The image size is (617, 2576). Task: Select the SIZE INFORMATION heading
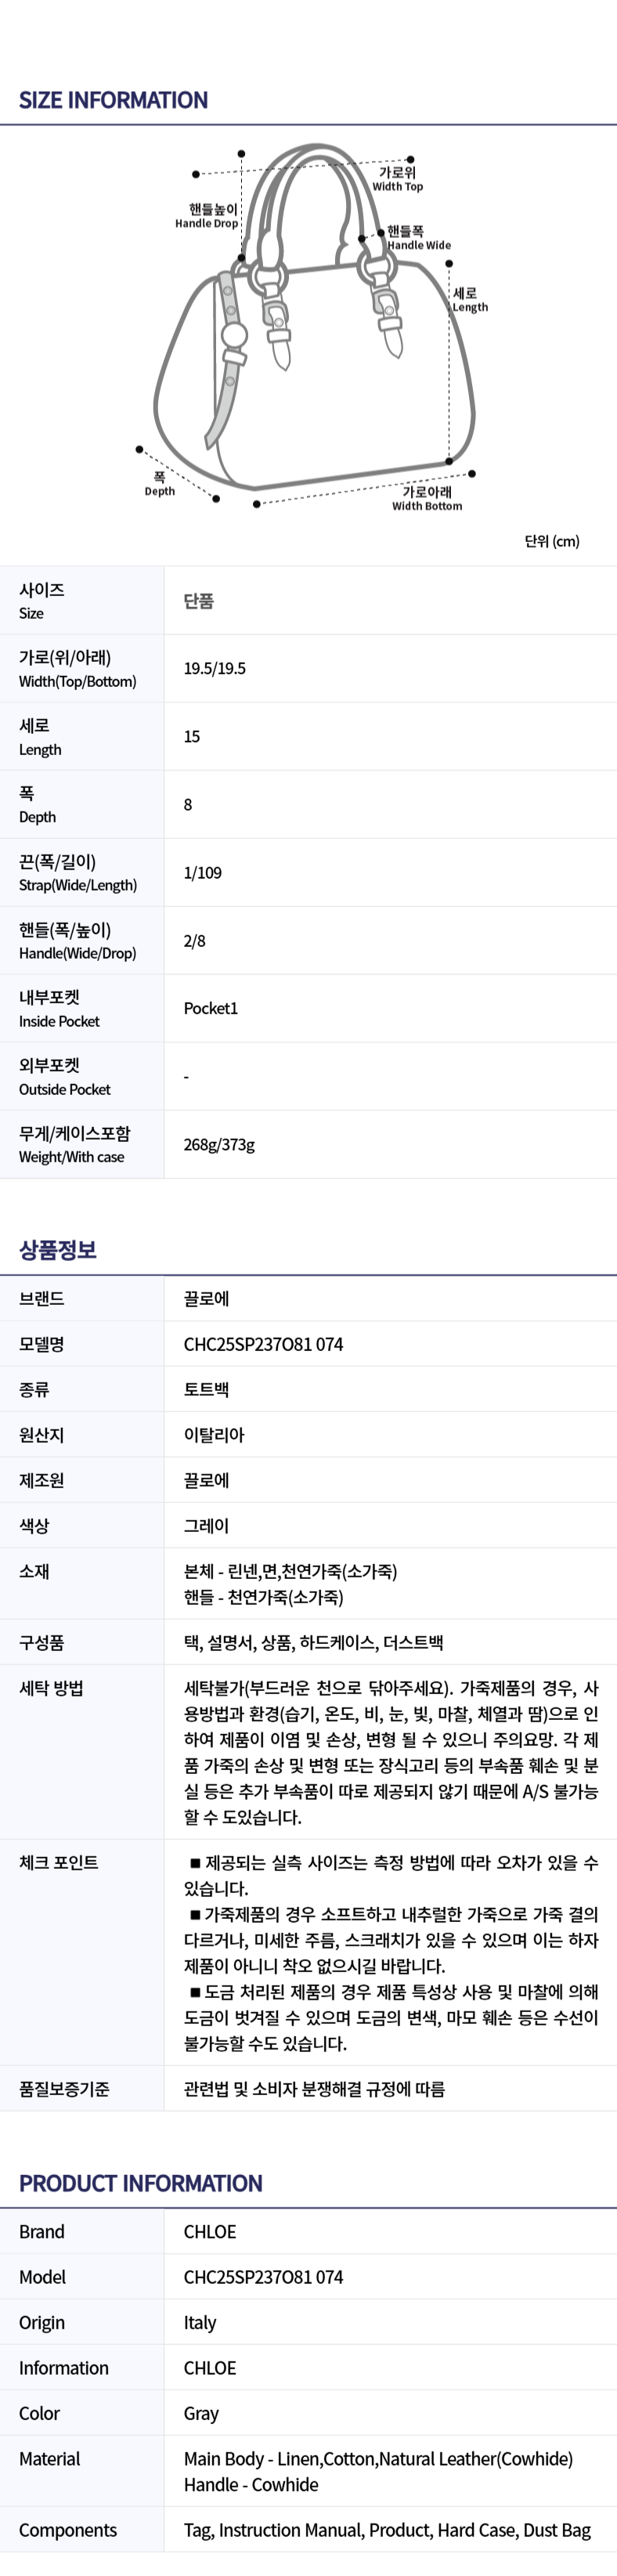(x=113, y=100)
